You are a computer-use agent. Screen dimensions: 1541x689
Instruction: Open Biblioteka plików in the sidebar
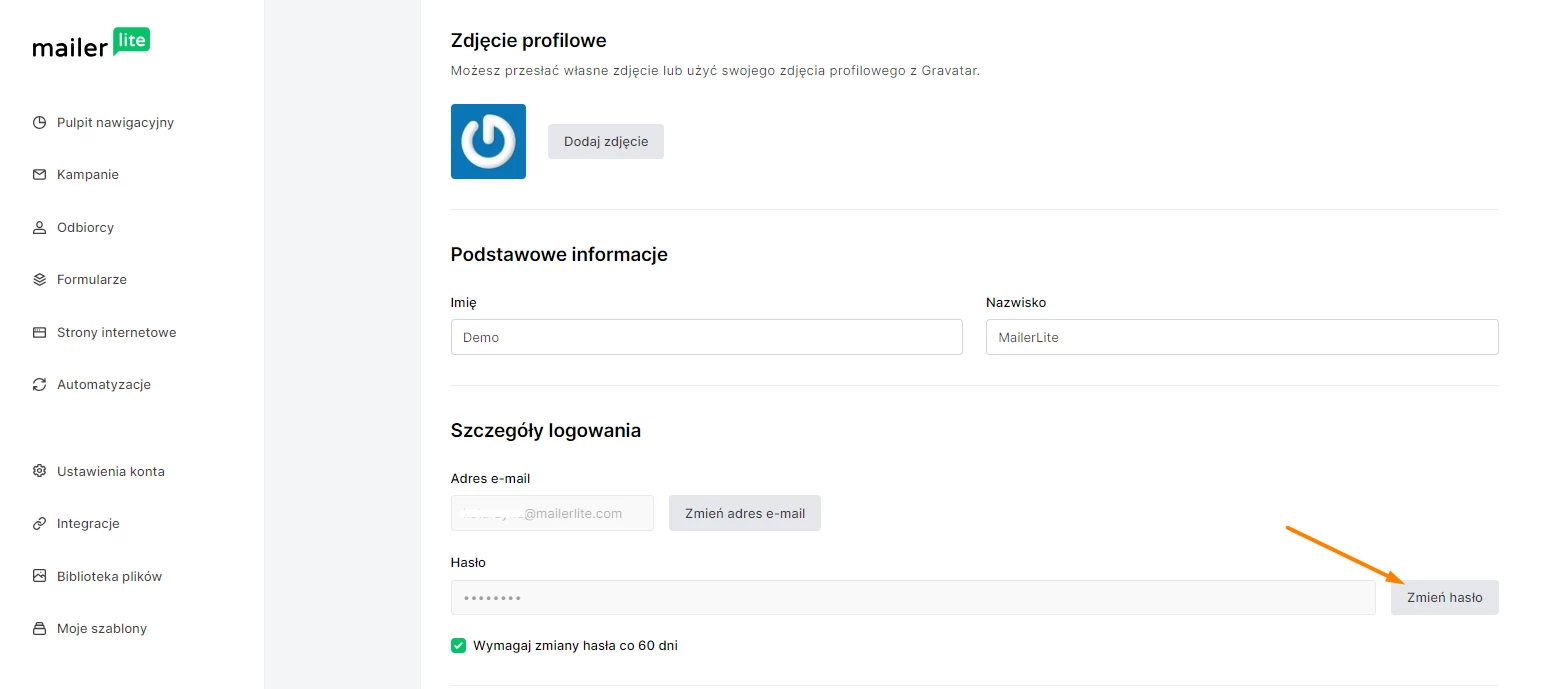108,576
